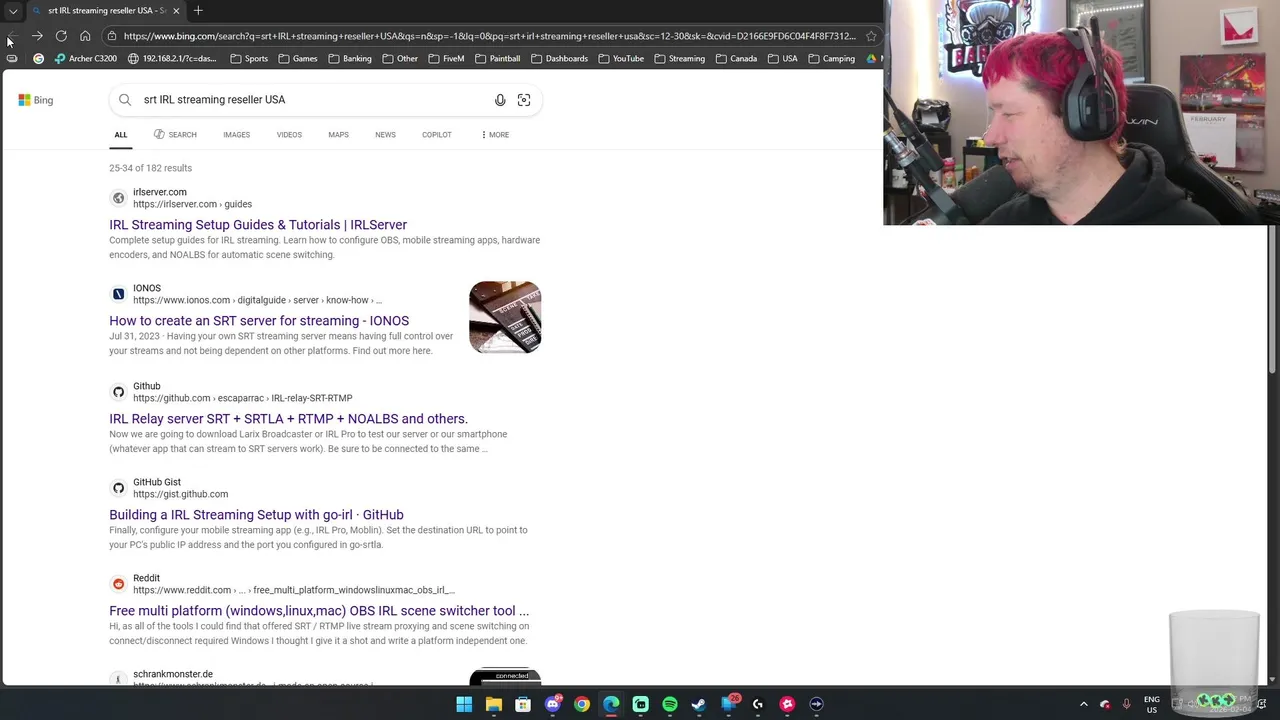This screenshot has width=1280, height=720.
Task: Open 'IRL Streaming Setup Guides & Tutorials' result
Action: (x=258, y=225)
